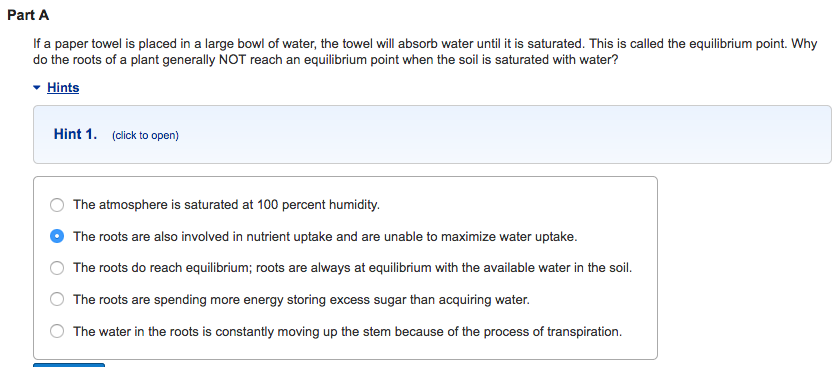
Task: Select the "roots are also involved in nutrient uptake" radio
Action: pos(57,236)
